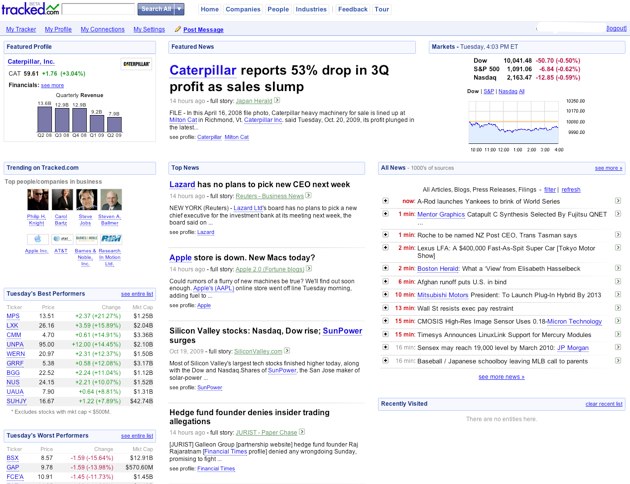
Task: Open the Tour menu item
Action: pos(382,9)
